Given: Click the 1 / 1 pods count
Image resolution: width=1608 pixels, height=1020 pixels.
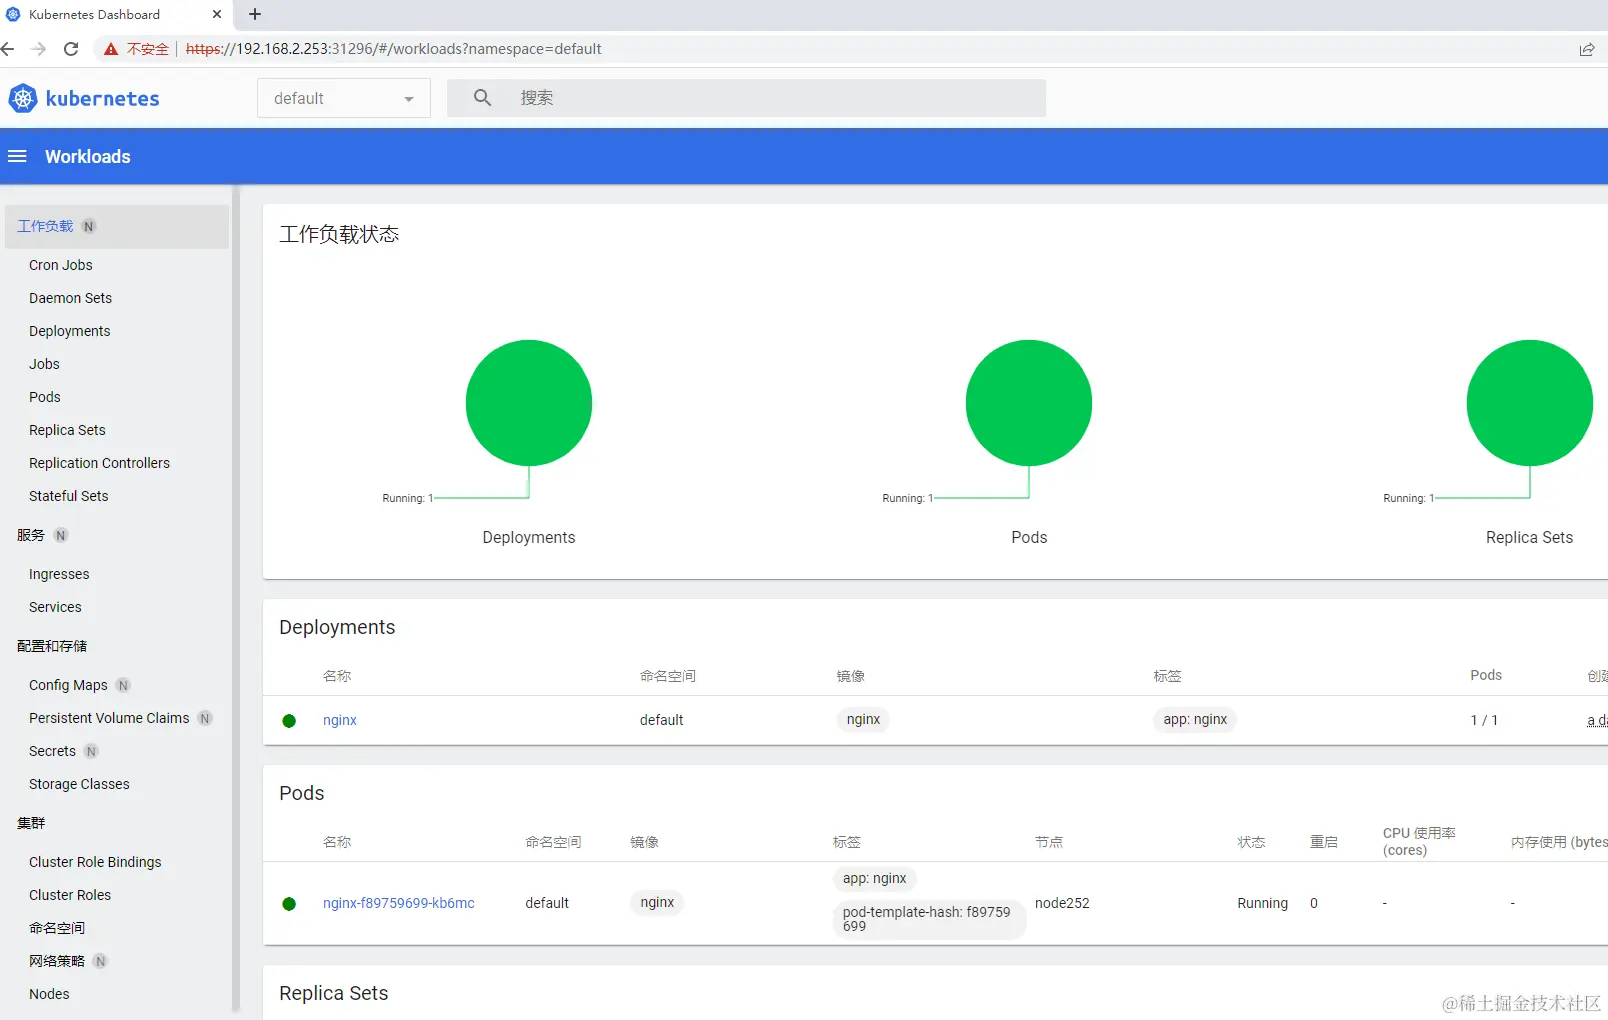Looking at the screenshot, I should point(1484,720).
